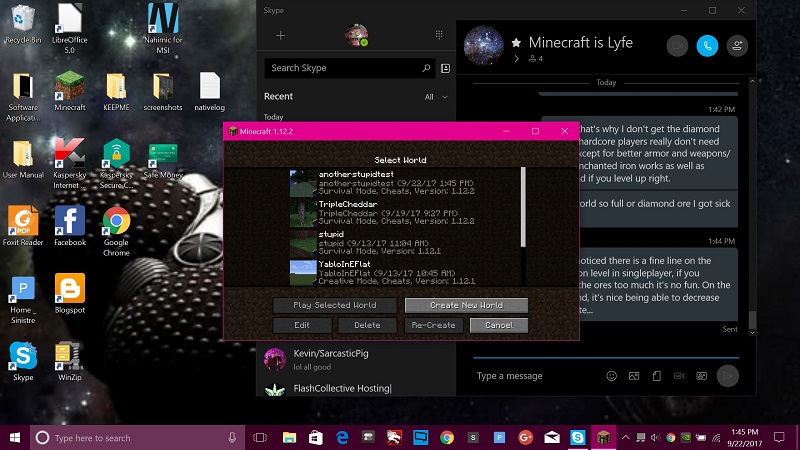Open the User Manual folder
This screenshot has width=800, height=450.
tap(23, 159)
